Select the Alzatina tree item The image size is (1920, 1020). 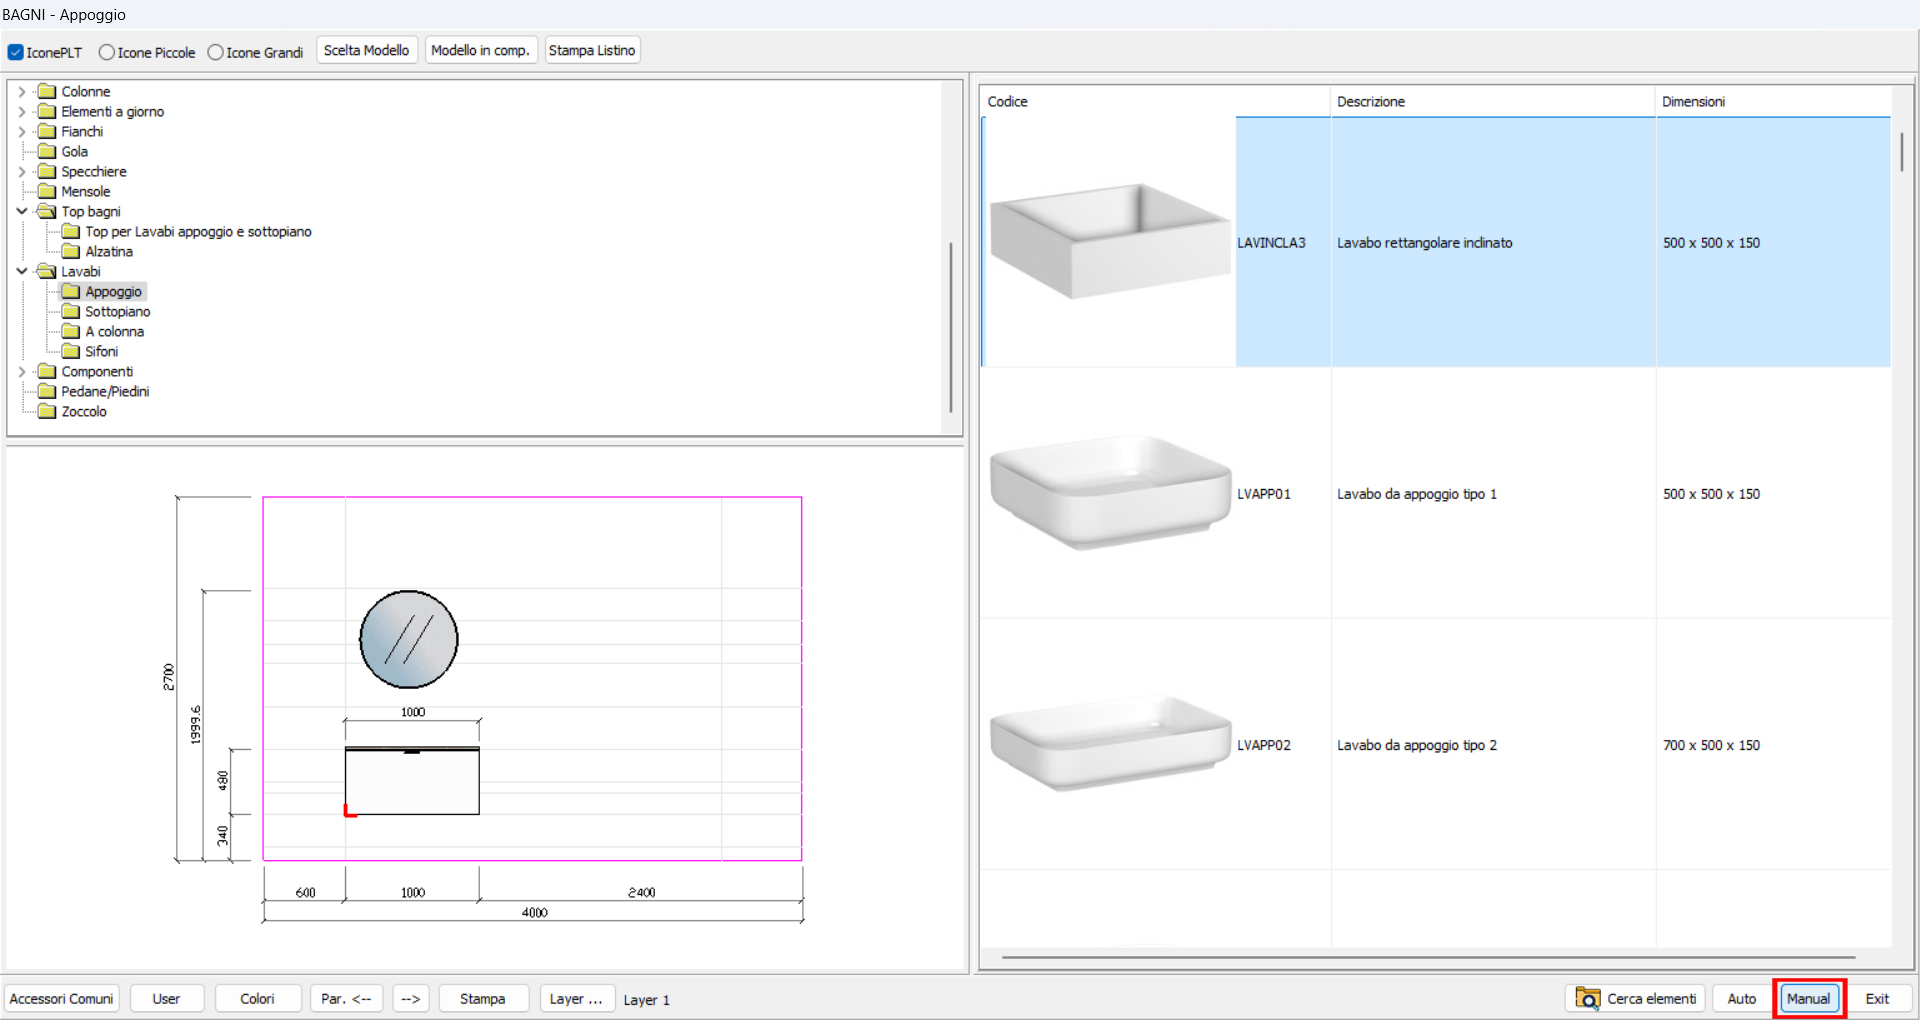109,251
